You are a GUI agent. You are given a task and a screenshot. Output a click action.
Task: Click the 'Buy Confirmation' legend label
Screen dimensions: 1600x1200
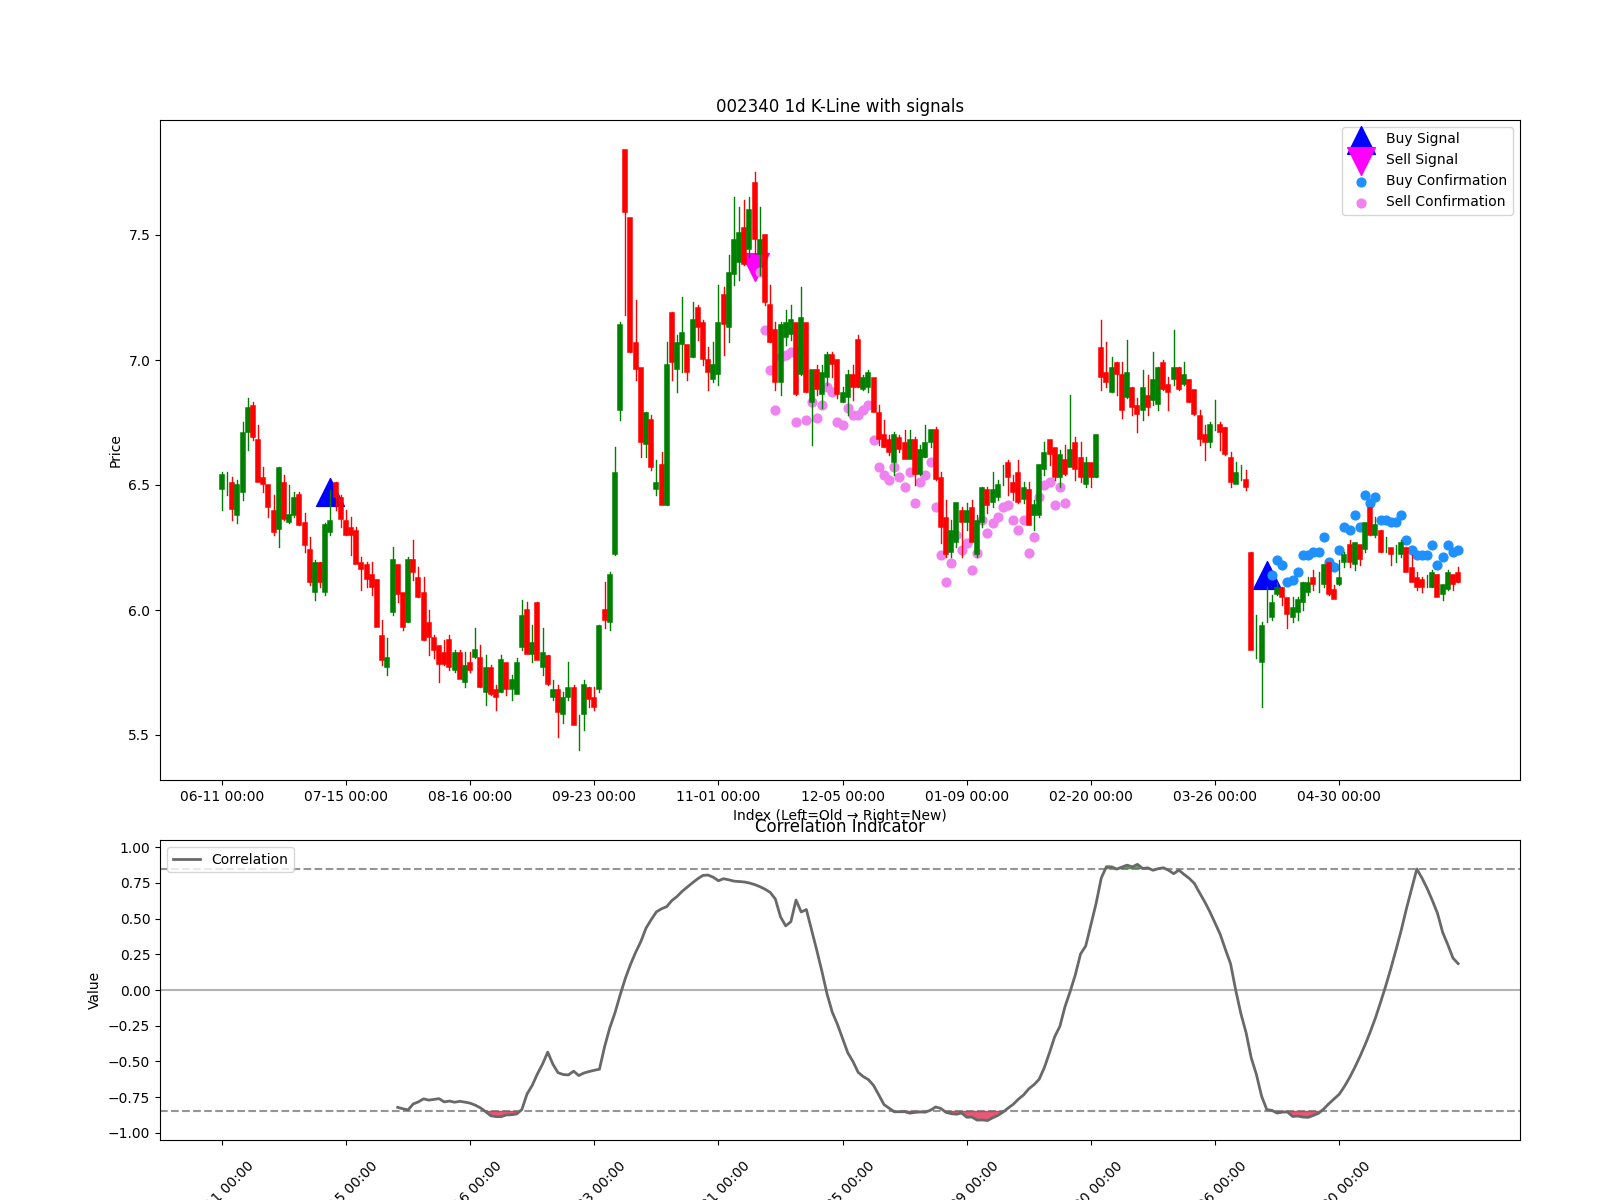click(x=1446, y=180)
